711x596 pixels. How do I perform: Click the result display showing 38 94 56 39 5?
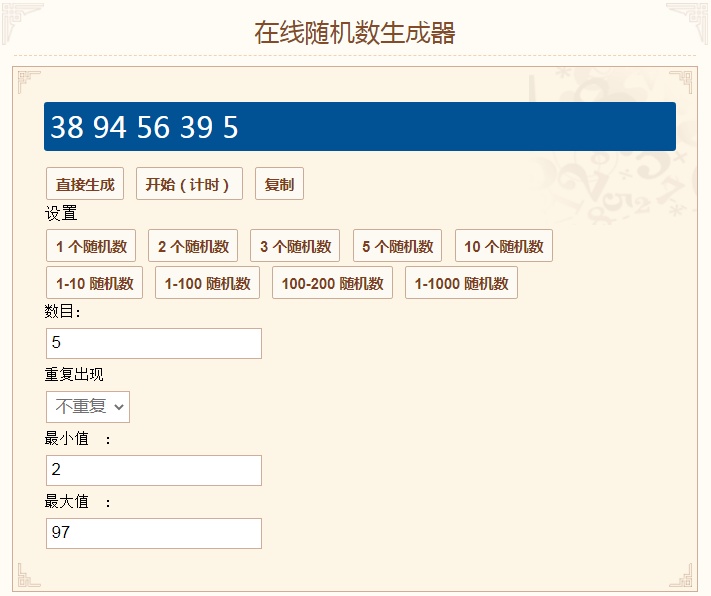pyautogui.click(x=360, y=127)
